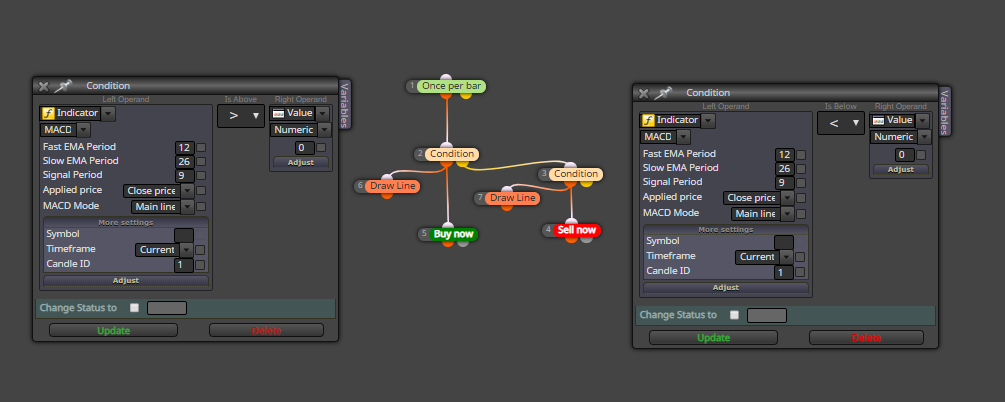Click Symbol field in right panel
Image resolution: width=1005 pixels, height=402 pixels.
(784, 242)
